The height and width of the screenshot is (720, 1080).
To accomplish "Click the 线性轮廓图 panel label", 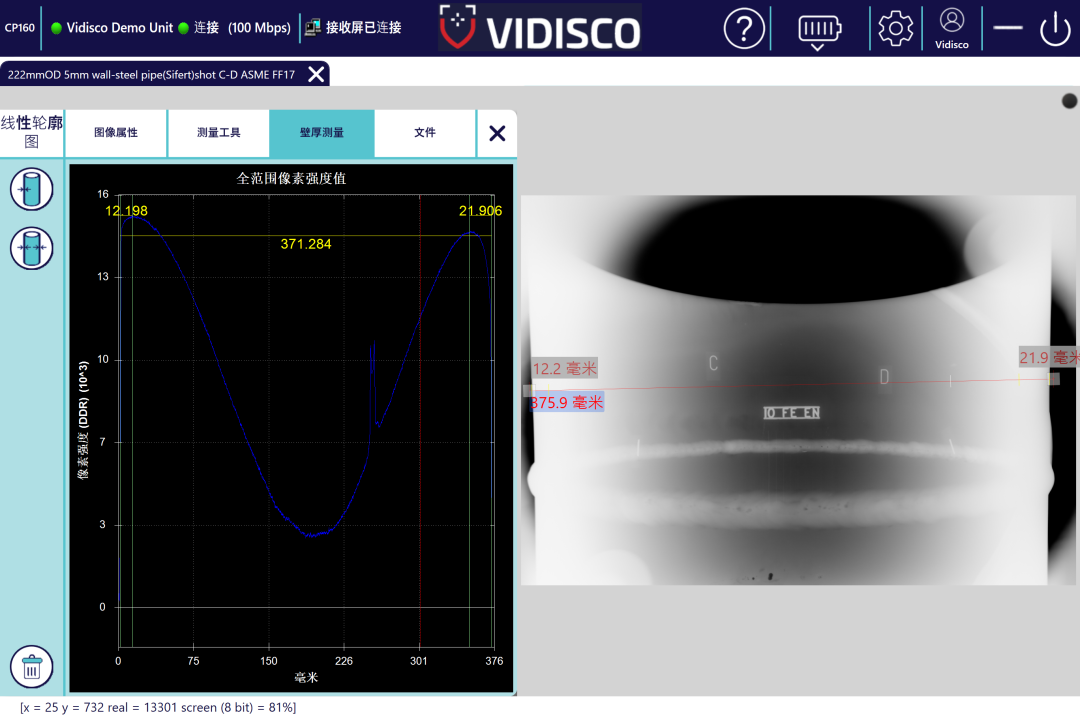I will click(32, 132).
